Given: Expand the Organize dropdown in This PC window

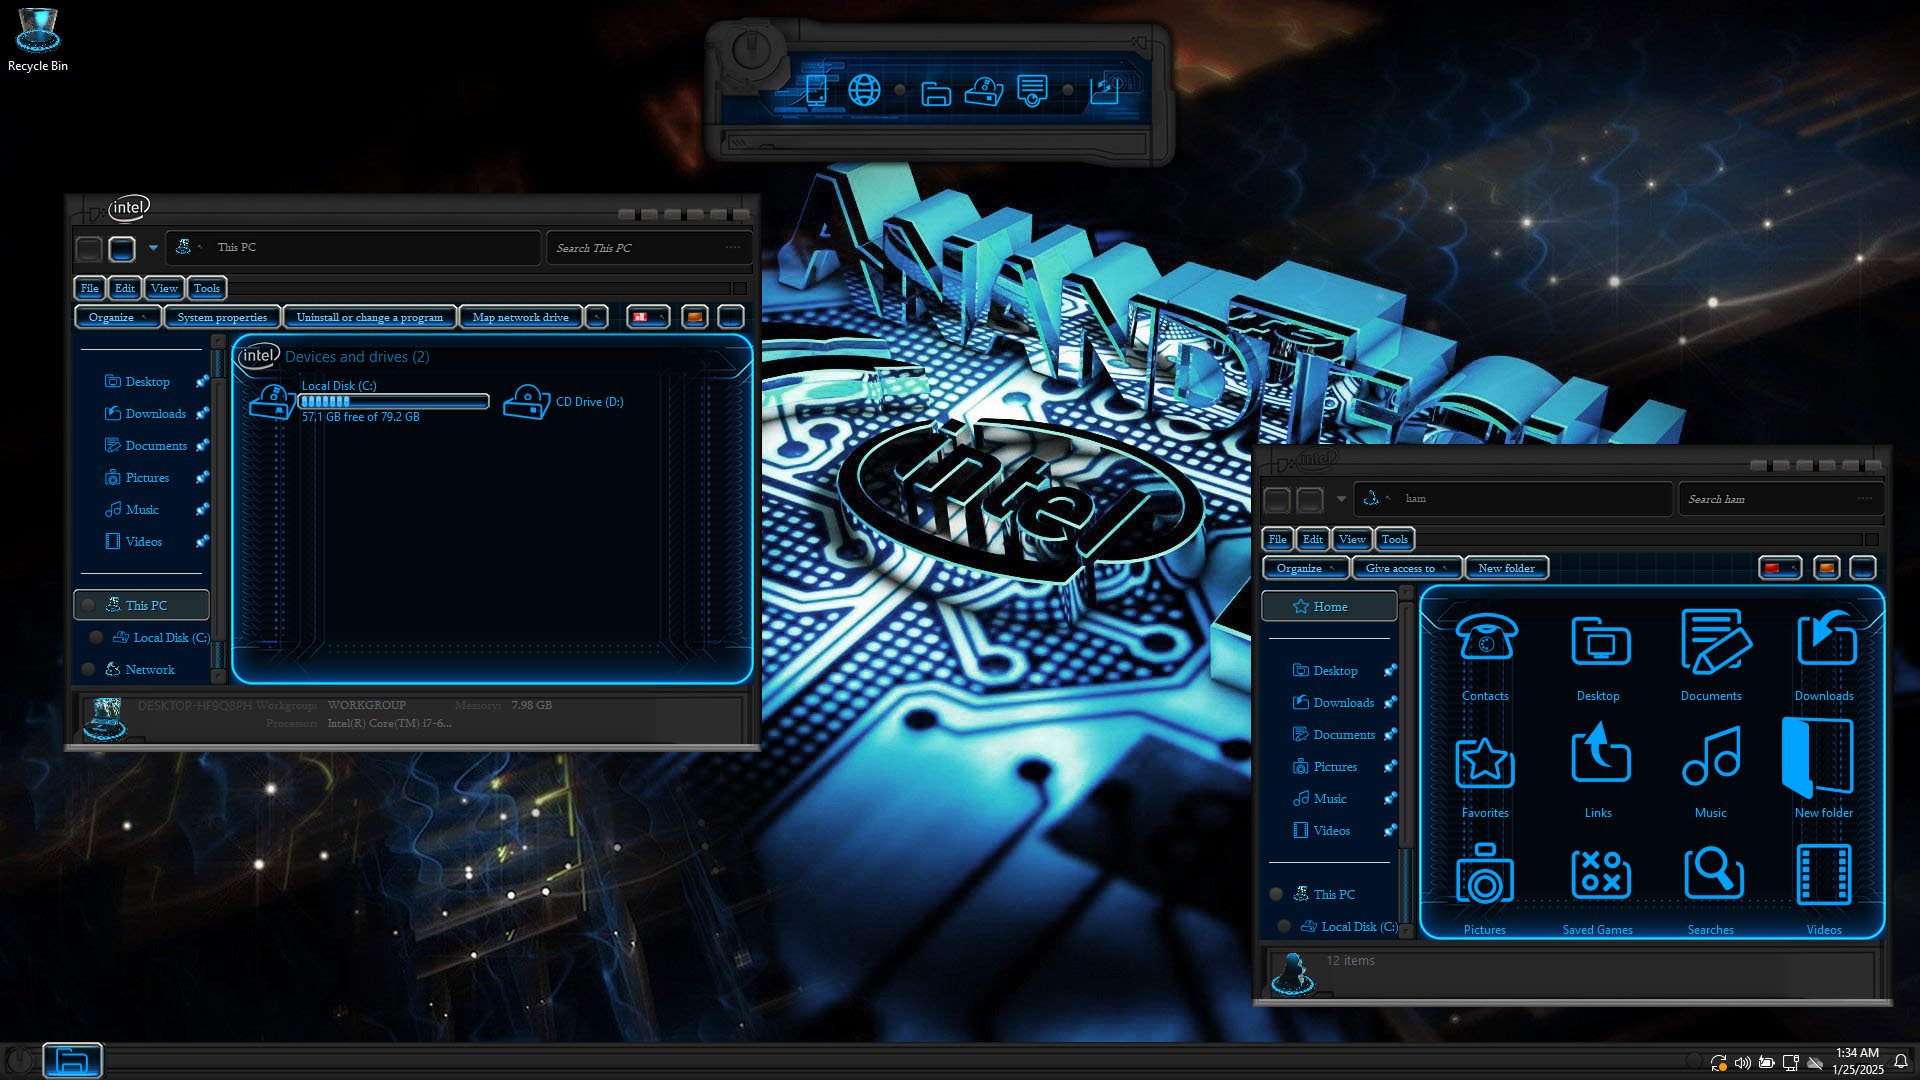Looking at the screenshot, I should (x=117, y=317).
